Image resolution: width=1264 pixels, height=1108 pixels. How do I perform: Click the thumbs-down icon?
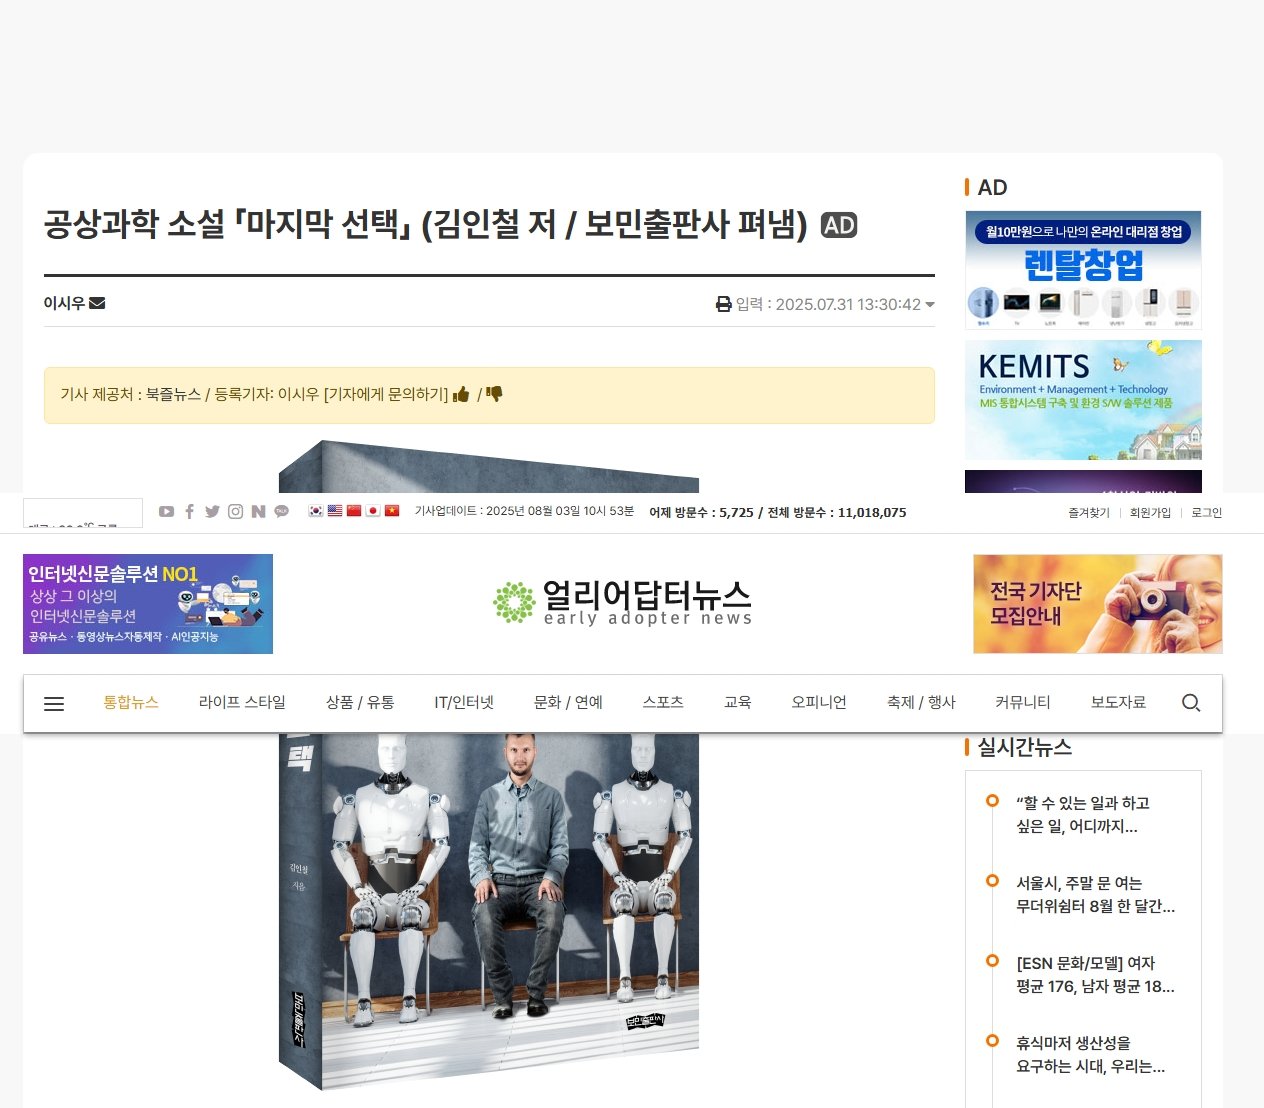(x=494, y=394)
